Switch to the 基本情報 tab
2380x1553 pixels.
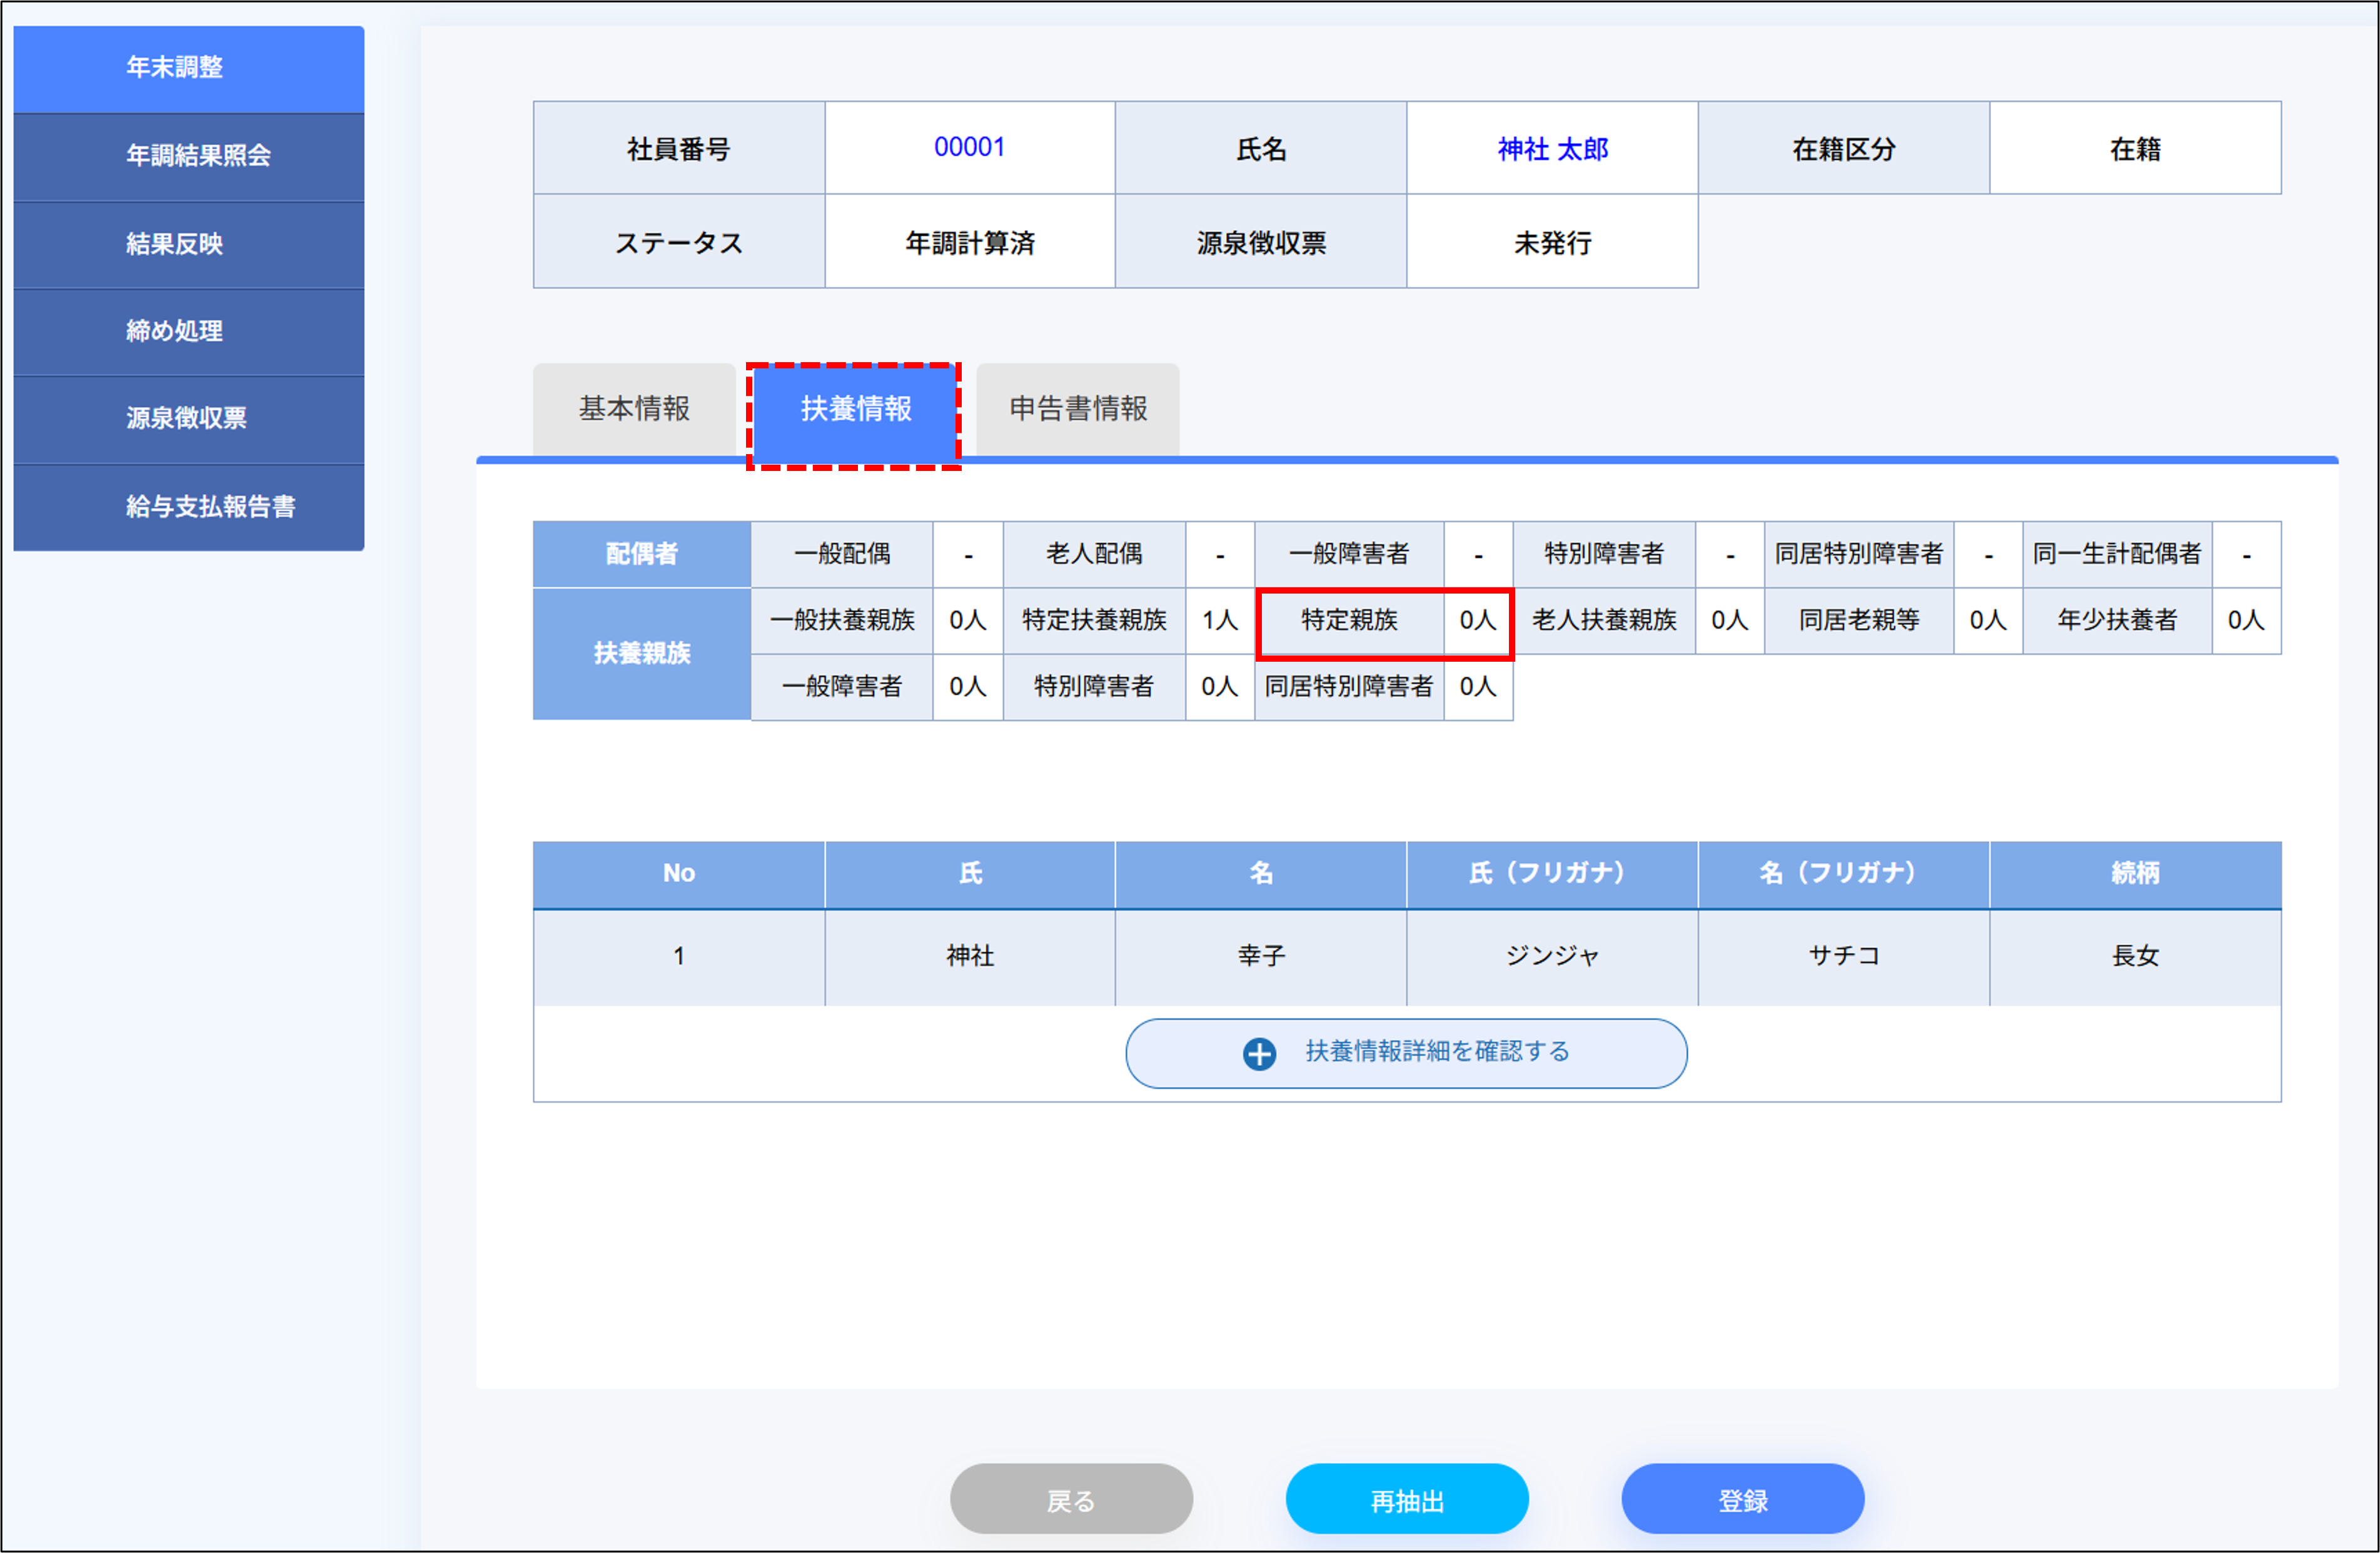tap(634, 408)
